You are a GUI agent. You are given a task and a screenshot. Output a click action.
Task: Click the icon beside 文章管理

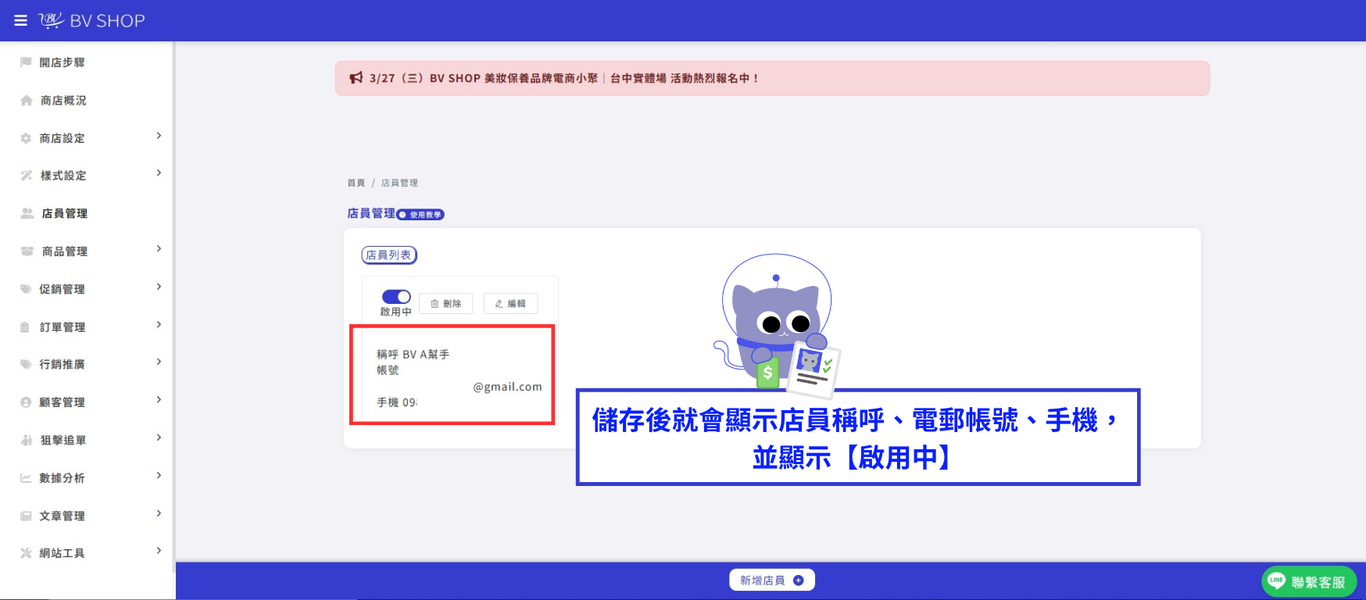coord(26,516)
